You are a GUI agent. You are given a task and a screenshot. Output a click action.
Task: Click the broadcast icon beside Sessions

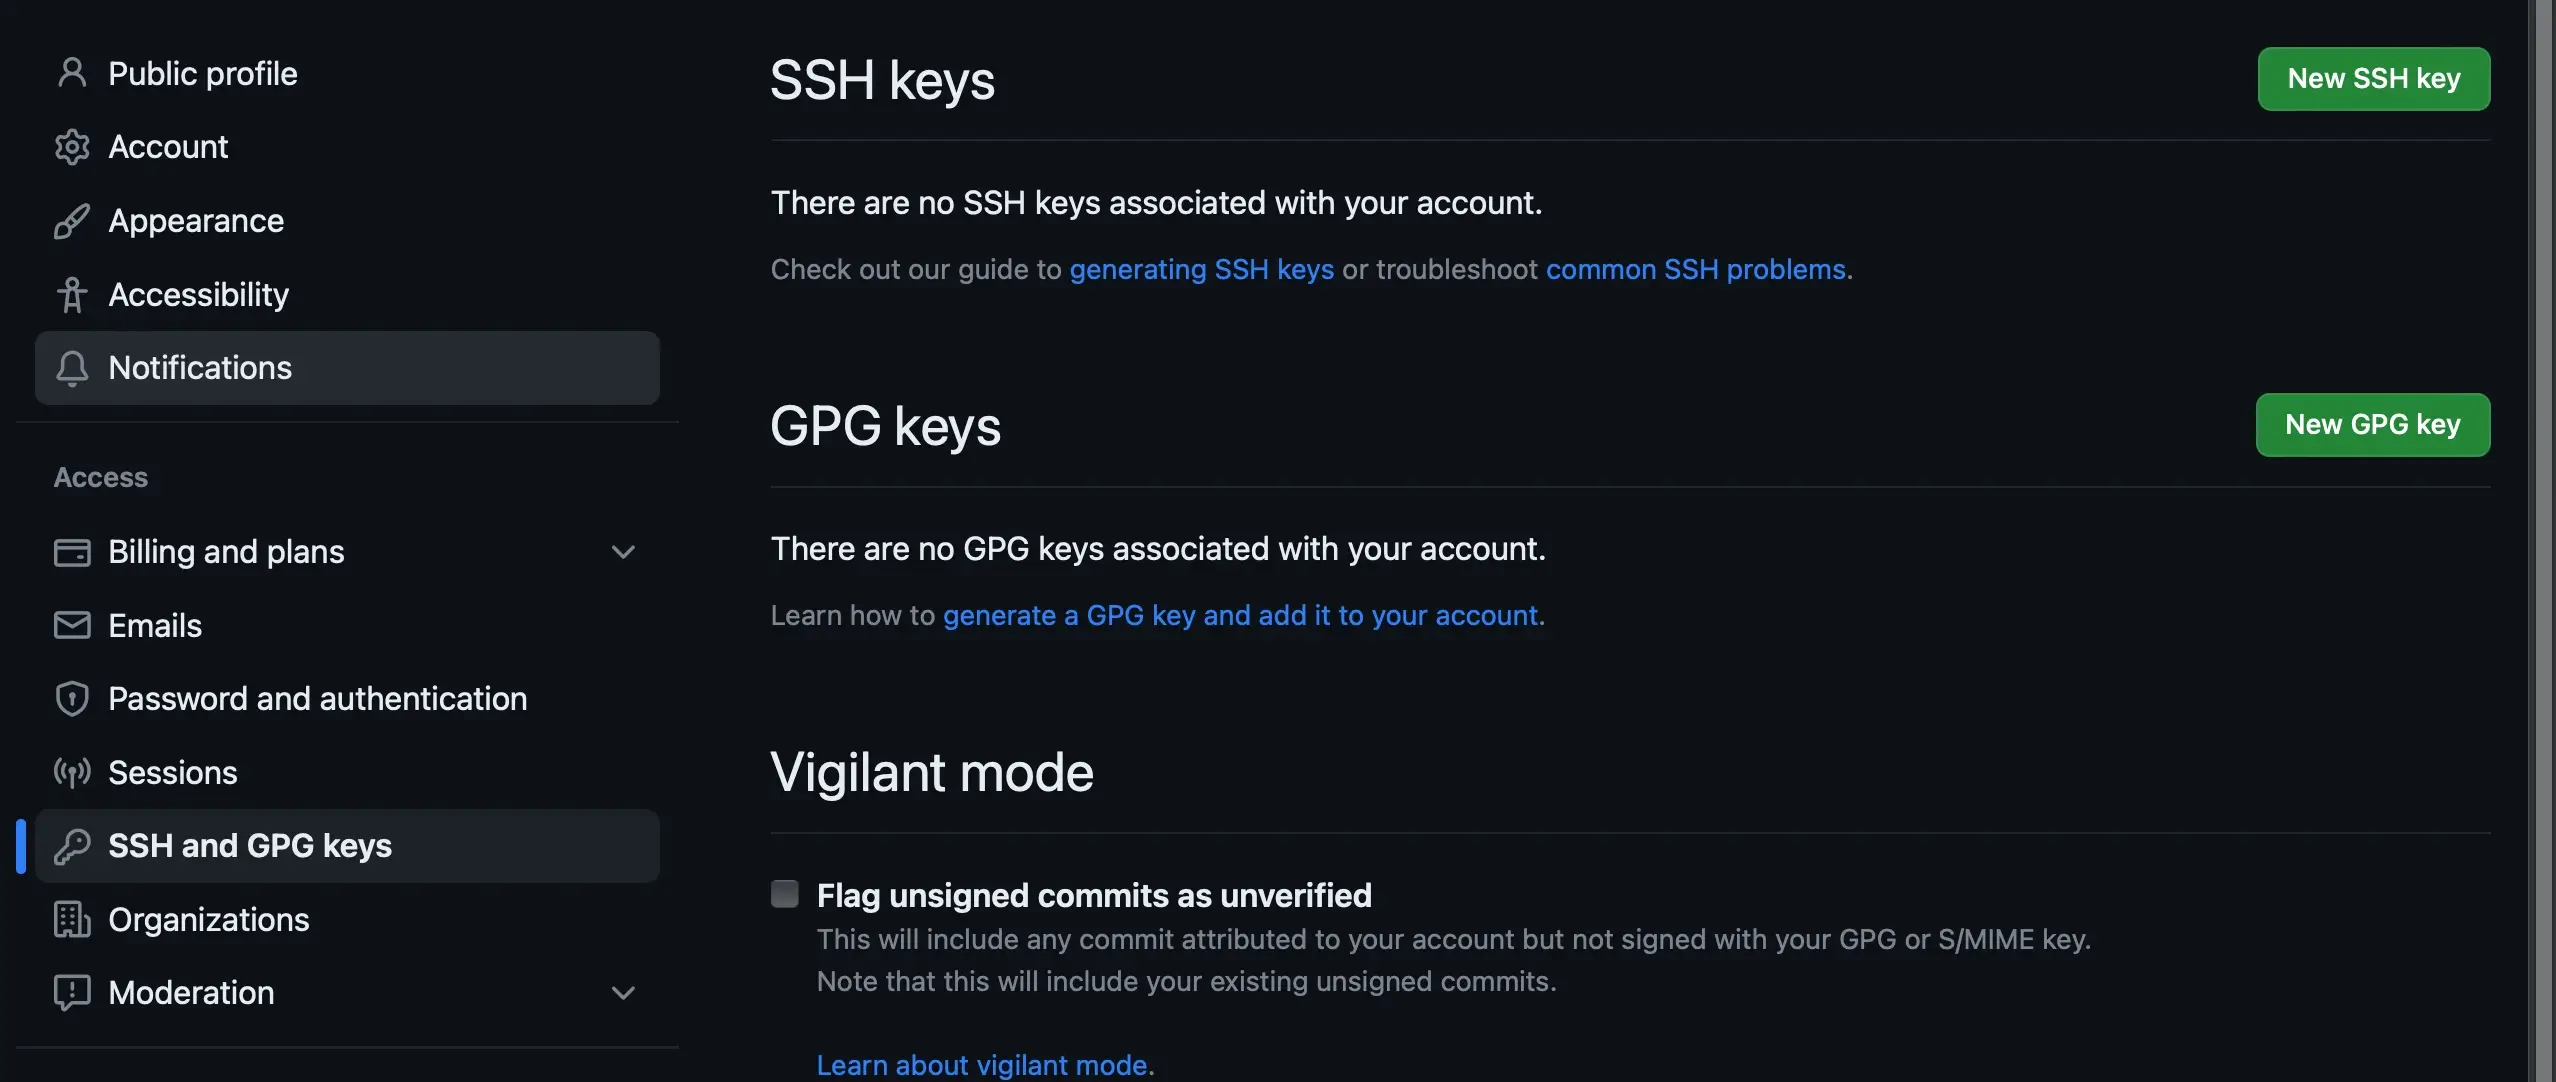click(x=72, y=772)
